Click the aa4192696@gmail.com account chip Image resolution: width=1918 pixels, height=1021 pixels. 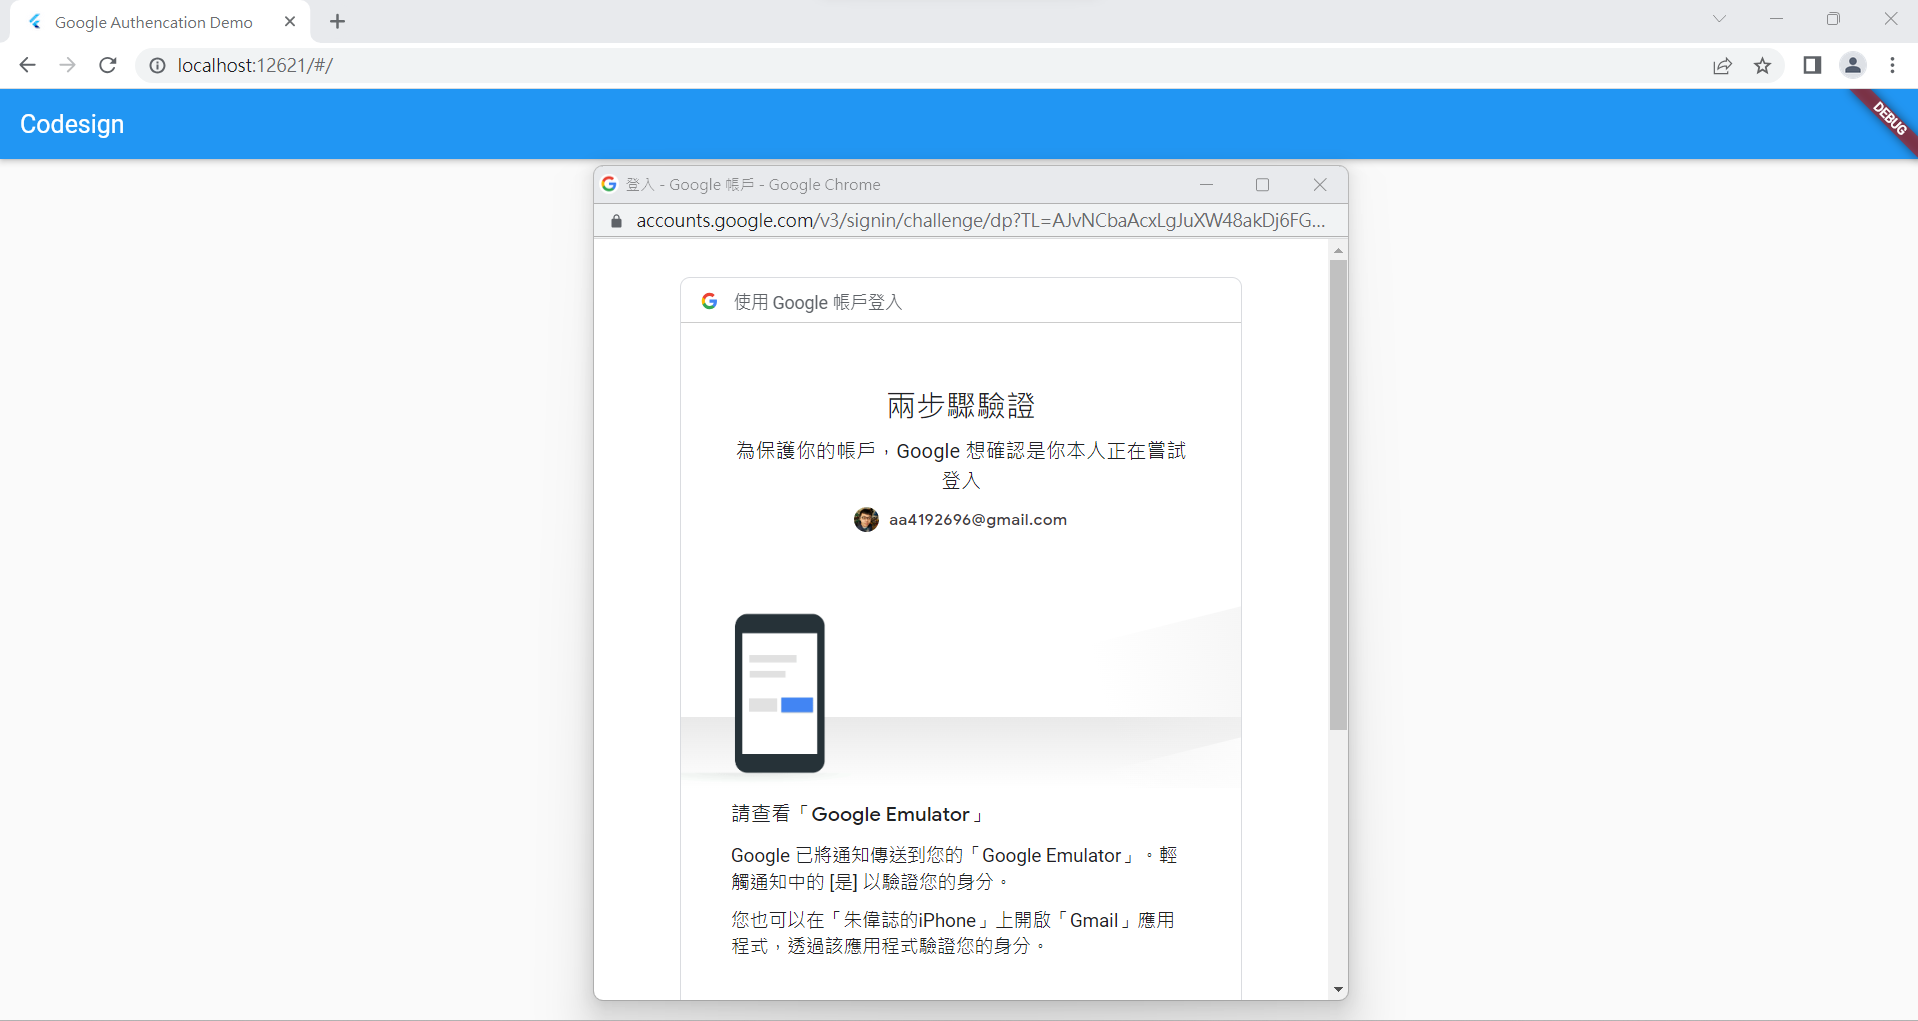[960, 519]
